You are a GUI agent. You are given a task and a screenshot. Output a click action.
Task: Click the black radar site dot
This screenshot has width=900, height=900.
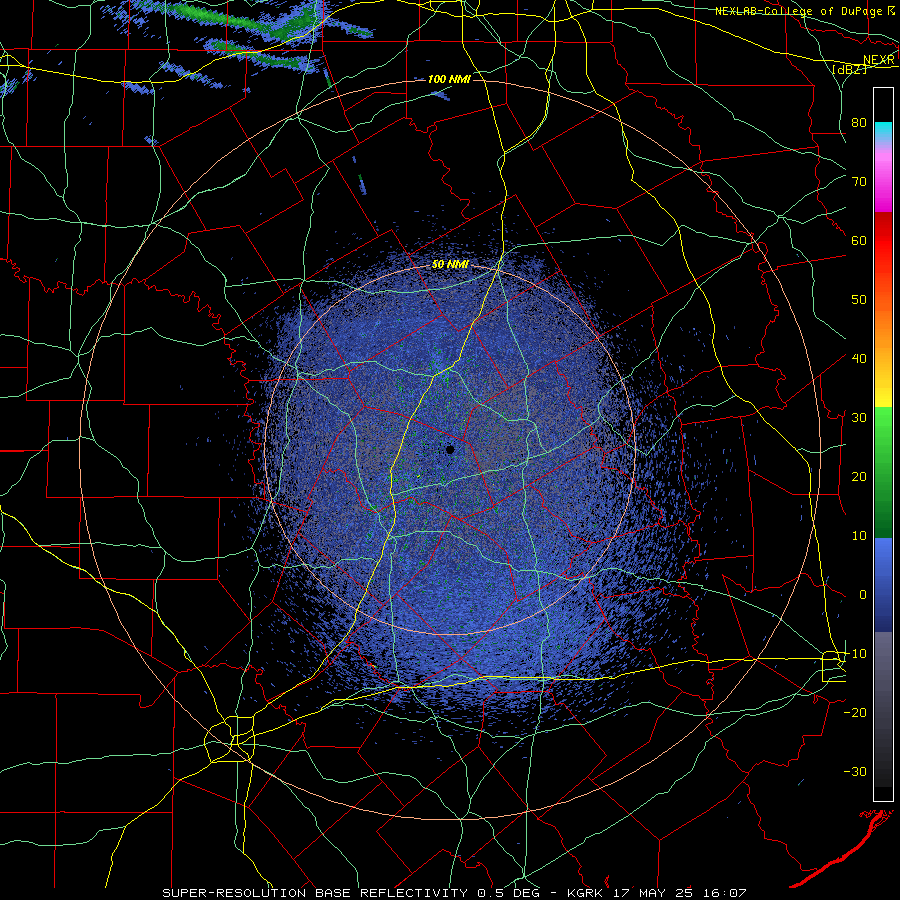pyautogui.click(x=450, y=449)
